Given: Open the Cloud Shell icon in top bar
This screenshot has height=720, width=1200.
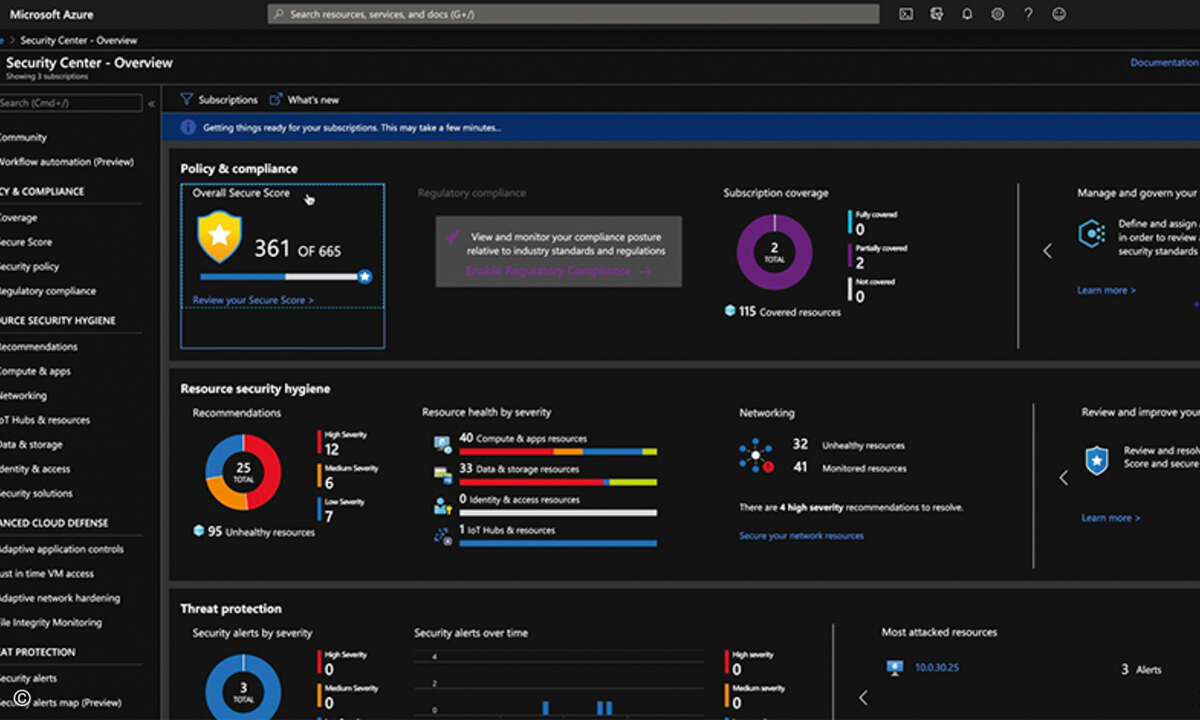Looking at the screenshot, I should [905, 14].
